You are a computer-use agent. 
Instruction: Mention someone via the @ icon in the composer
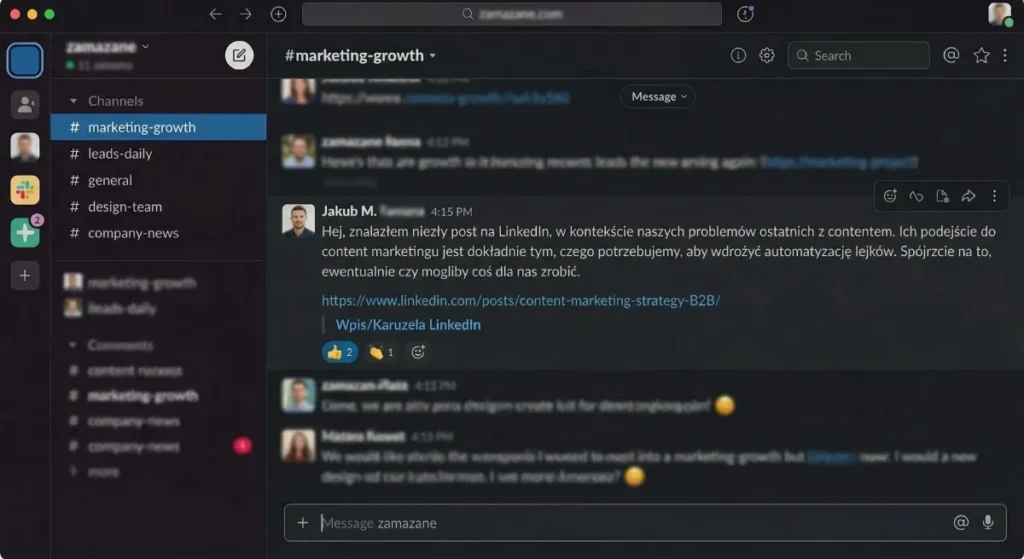tap(961, 522)
